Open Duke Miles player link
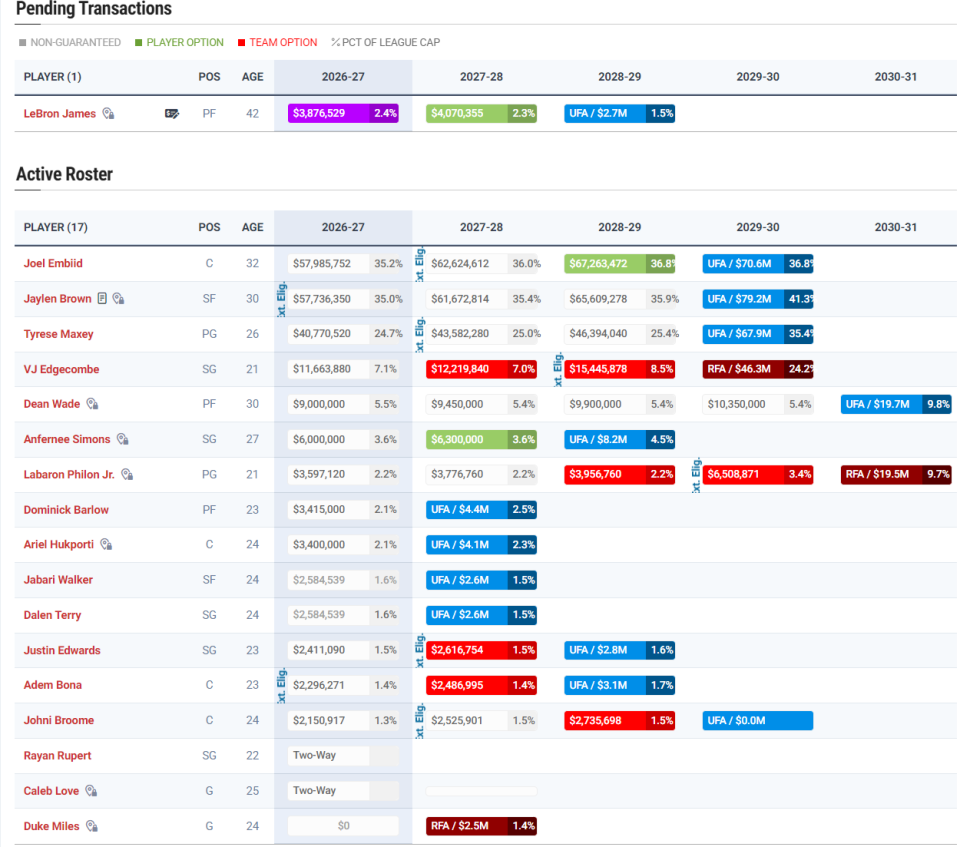Image resolution: width=960 pixels, height=847 pixels. (x=51, y=826)
